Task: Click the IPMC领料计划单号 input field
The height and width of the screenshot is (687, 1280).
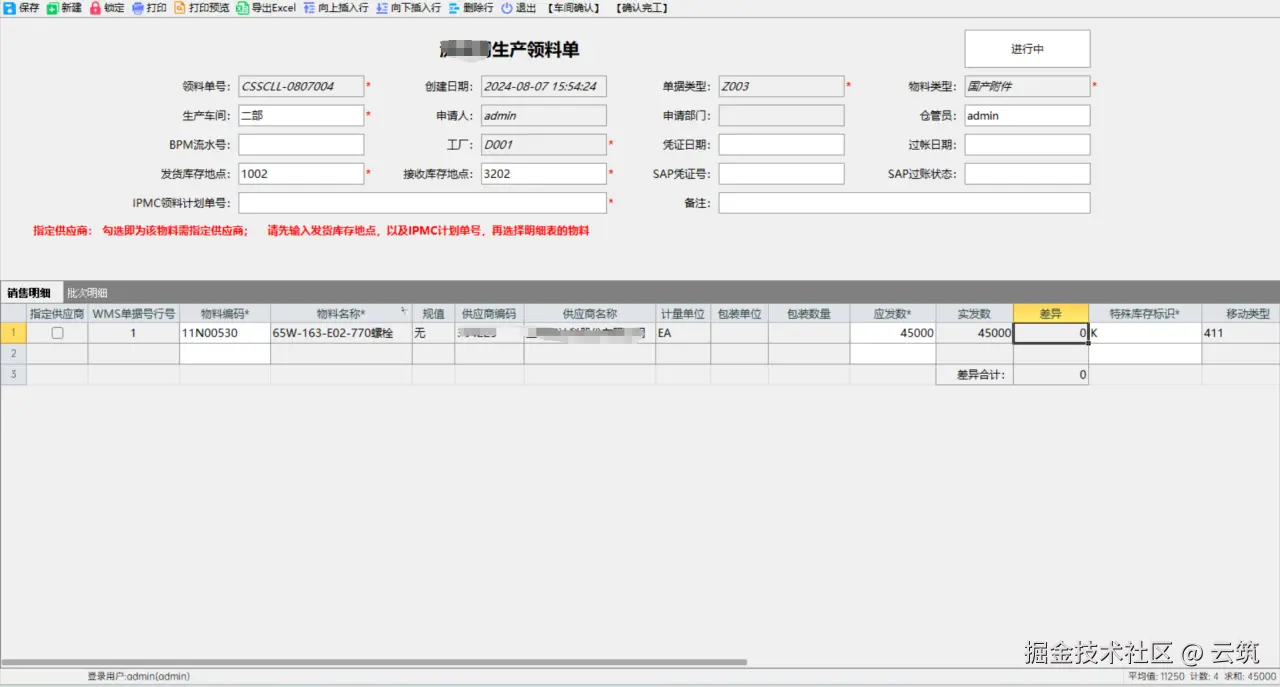Action: pyautogui.click(x=422, y=203)
